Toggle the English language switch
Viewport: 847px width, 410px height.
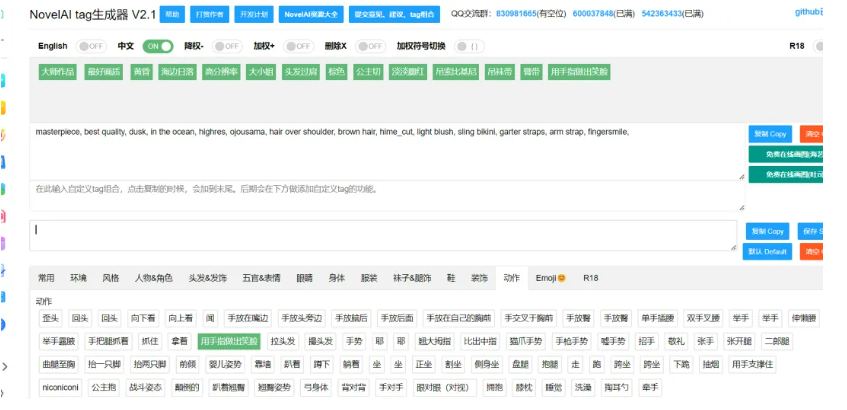(x=92, y=46)
